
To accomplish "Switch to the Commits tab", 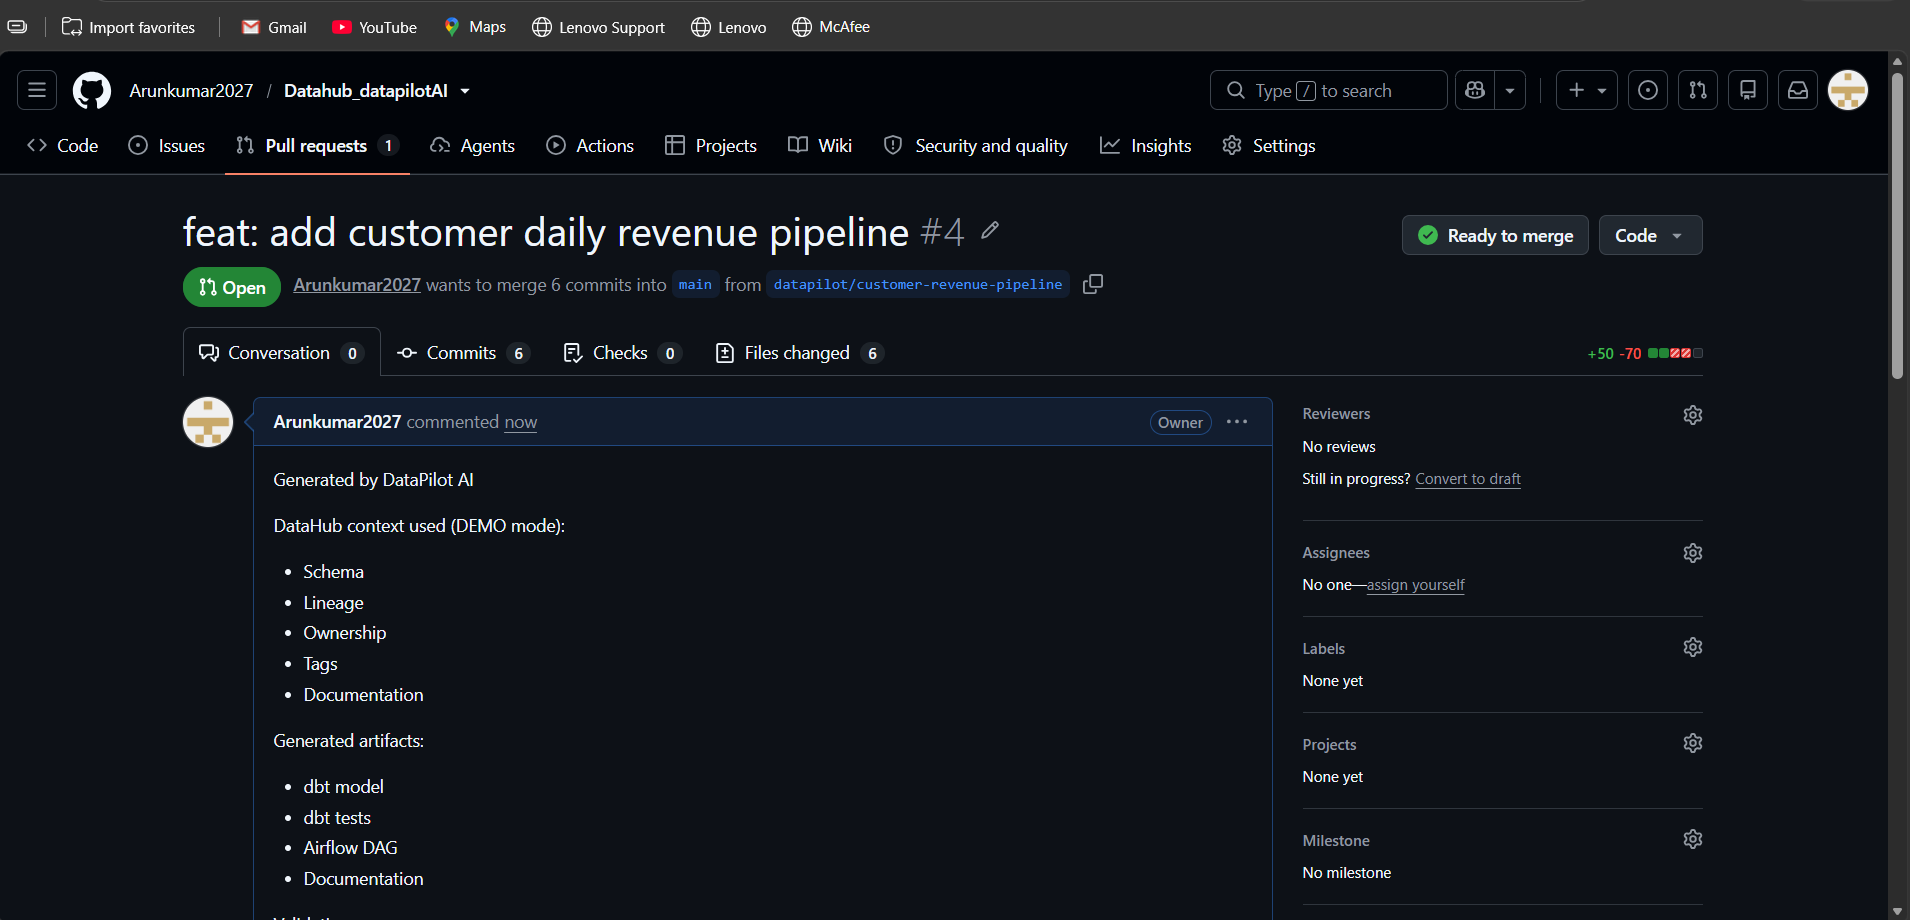I will click(x=463, y=353).
